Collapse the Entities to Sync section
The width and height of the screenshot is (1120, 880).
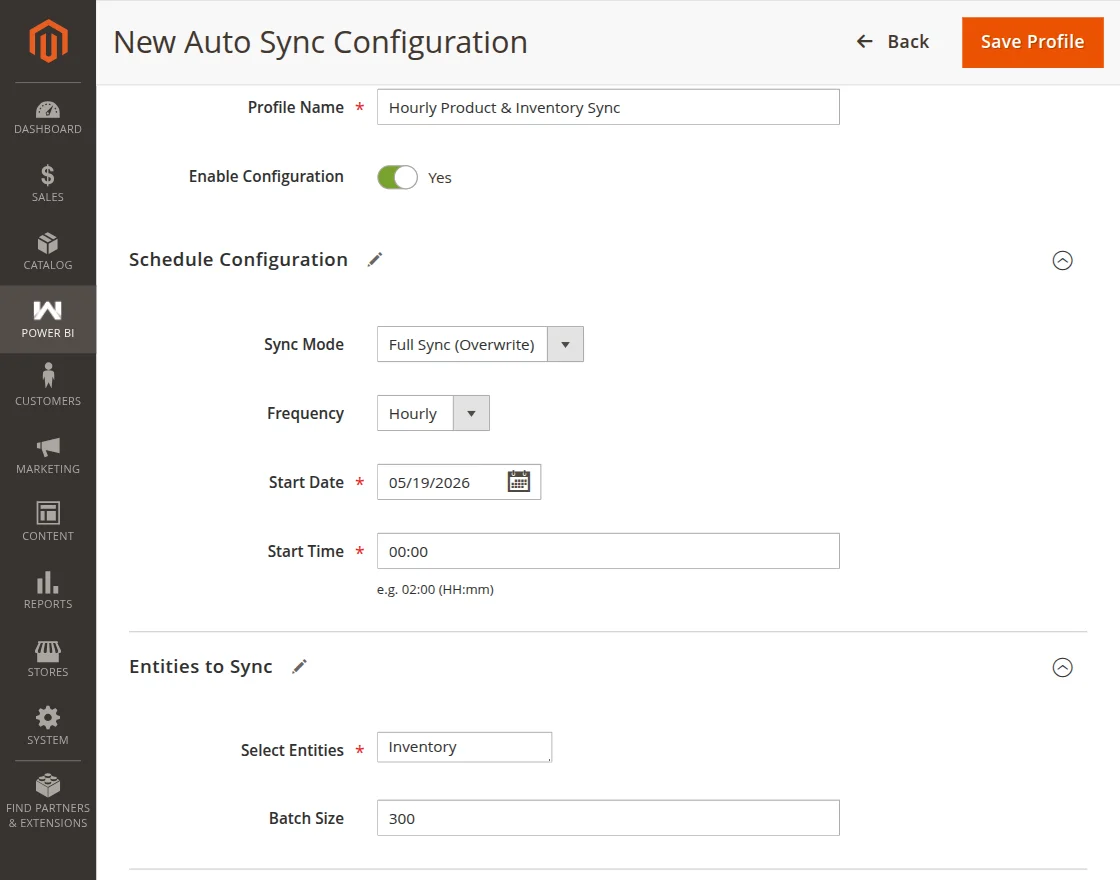[1062, 667]
